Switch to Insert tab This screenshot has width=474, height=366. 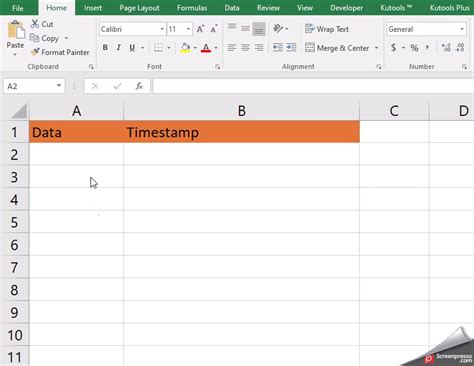click(93, 8)
